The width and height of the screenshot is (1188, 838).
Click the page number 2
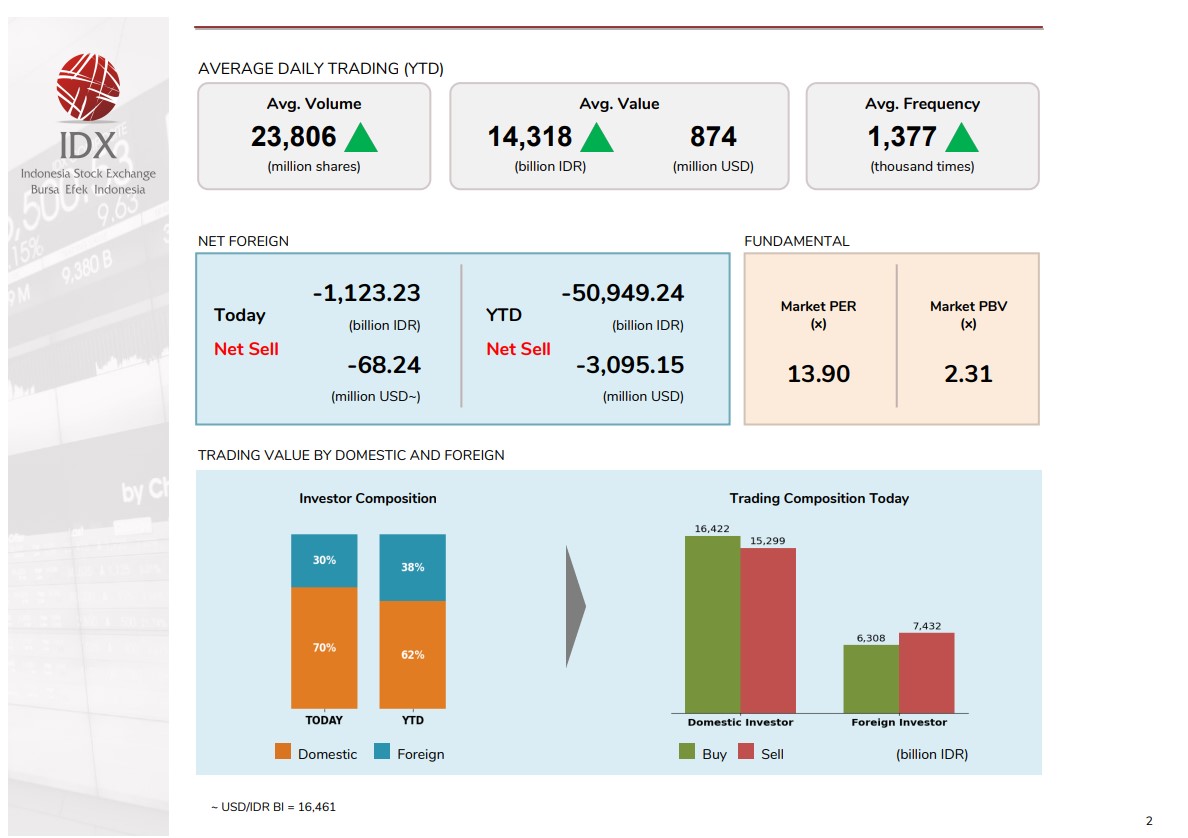1149,821
